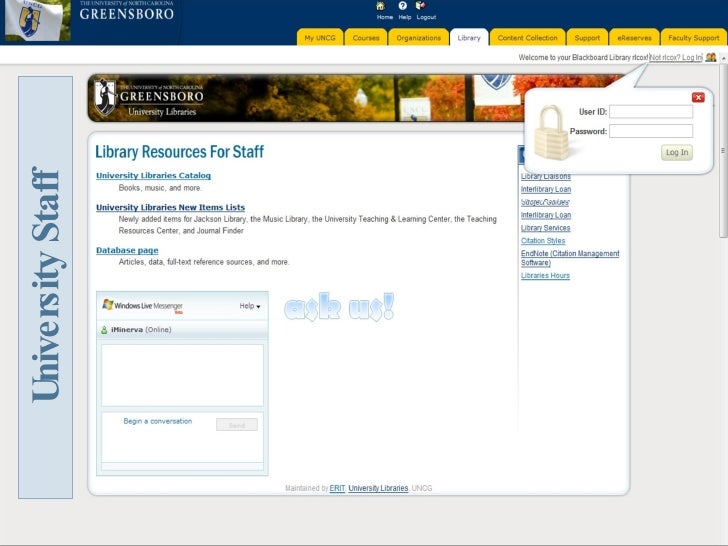Click the Windows Live Messenger logo

pos(108,305)
